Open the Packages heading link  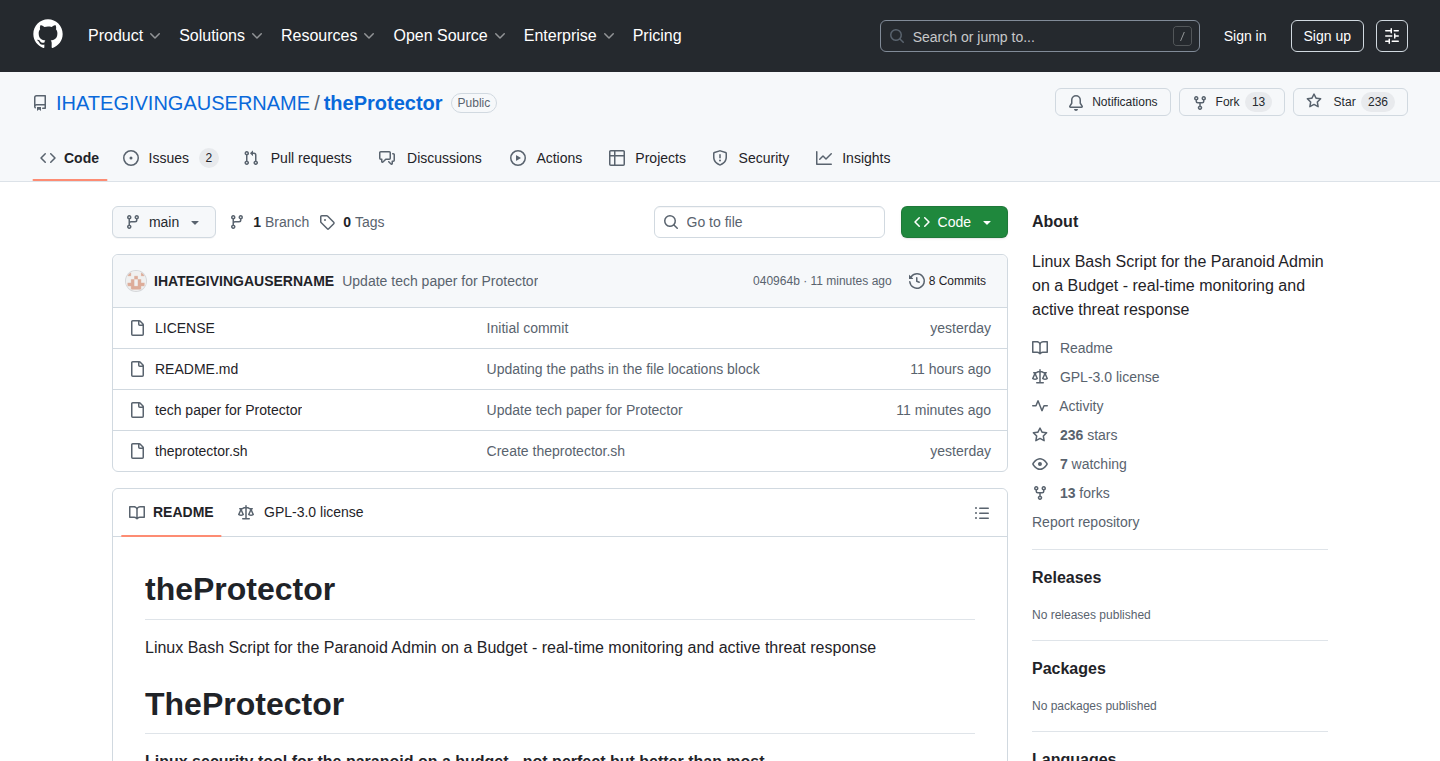coord(1069,669)
